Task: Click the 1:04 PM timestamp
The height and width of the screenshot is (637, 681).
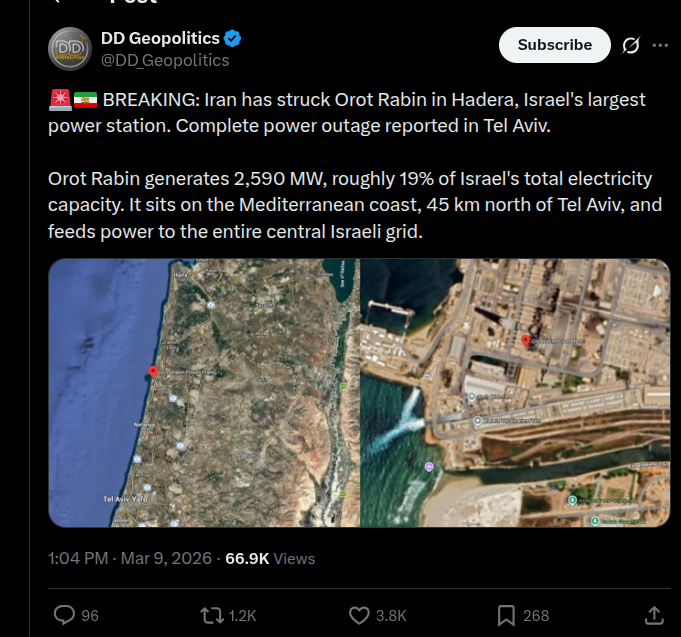Action: (x=77, y=558)
